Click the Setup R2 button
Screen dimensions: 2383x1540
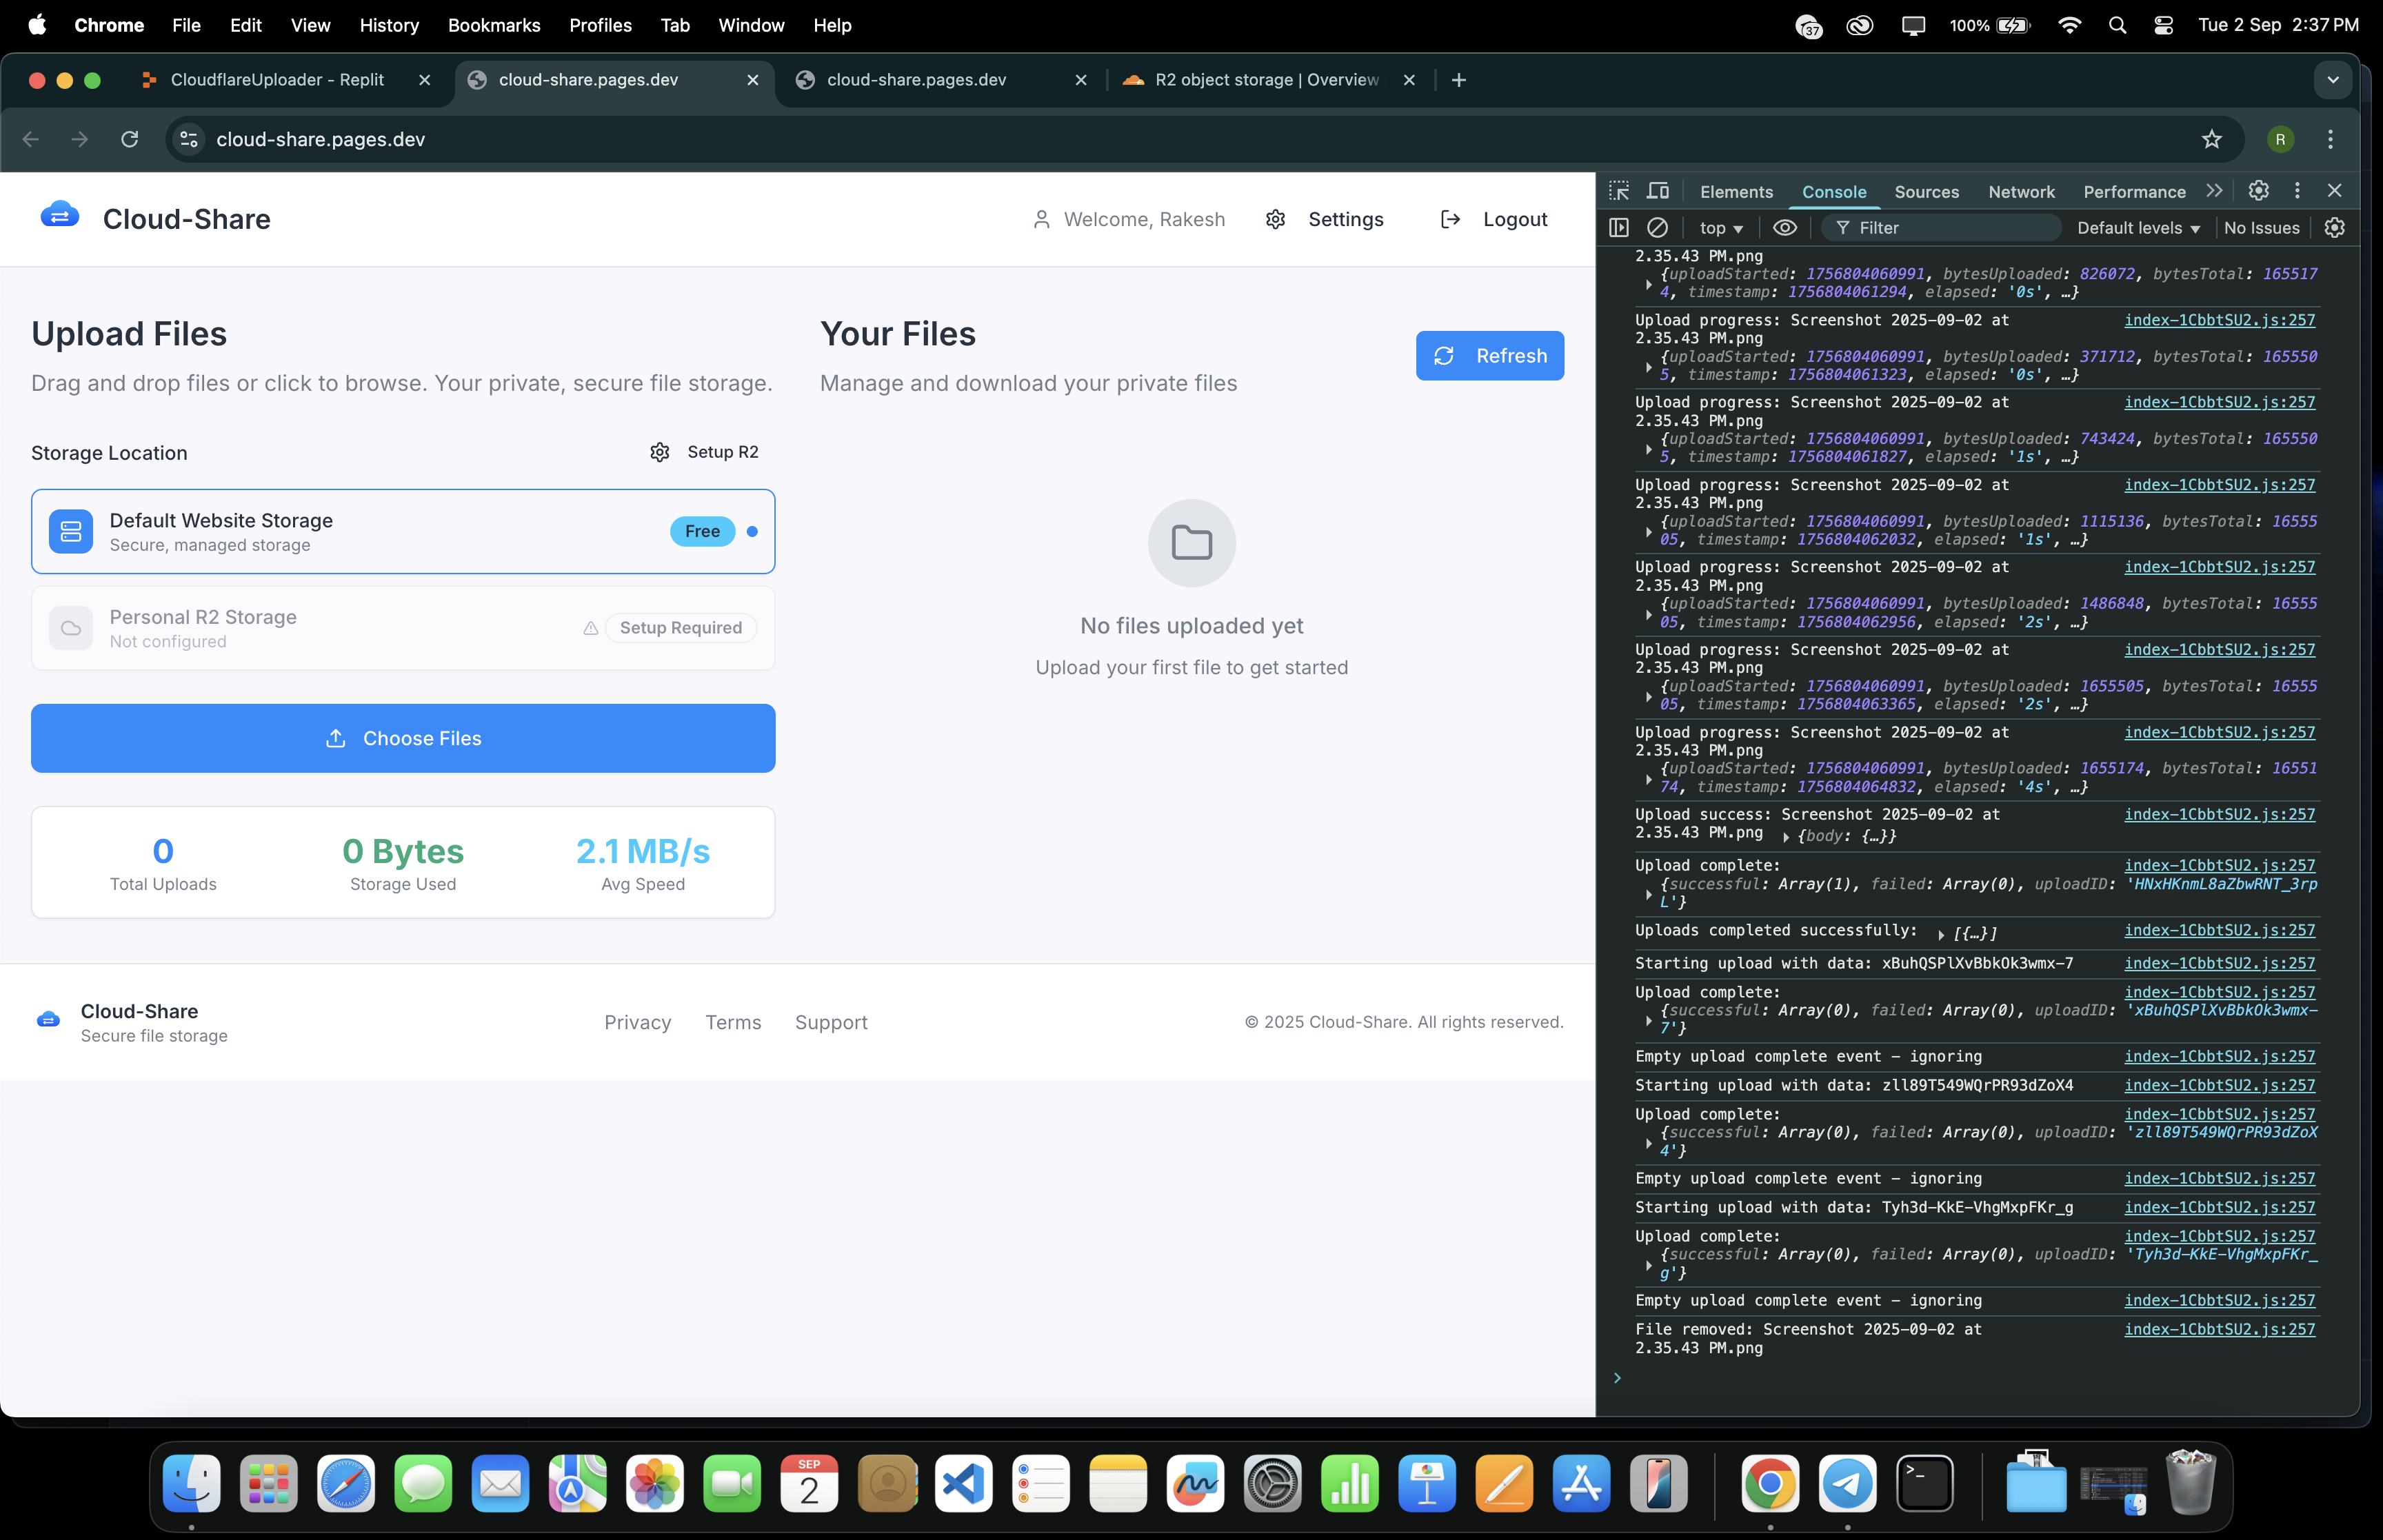tap(704, 452)
